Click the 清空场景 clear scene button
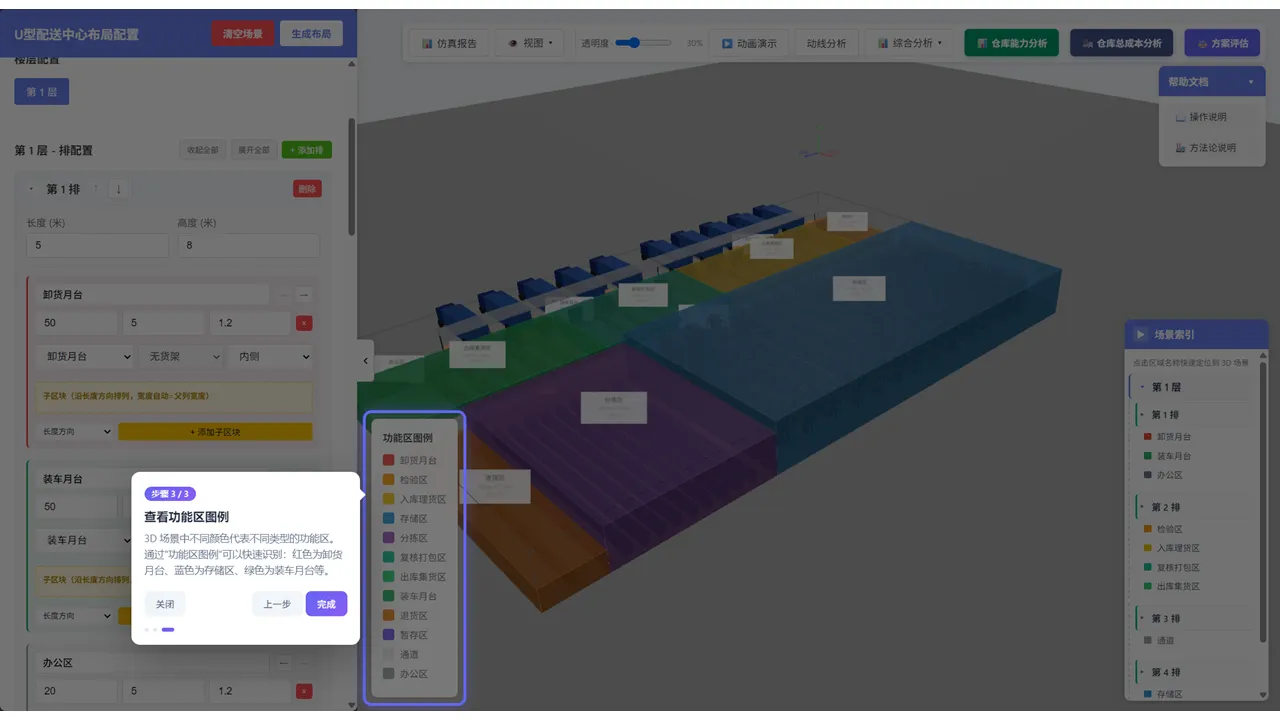Viewport: 1280px width, 720px height. tap(243, 34)
